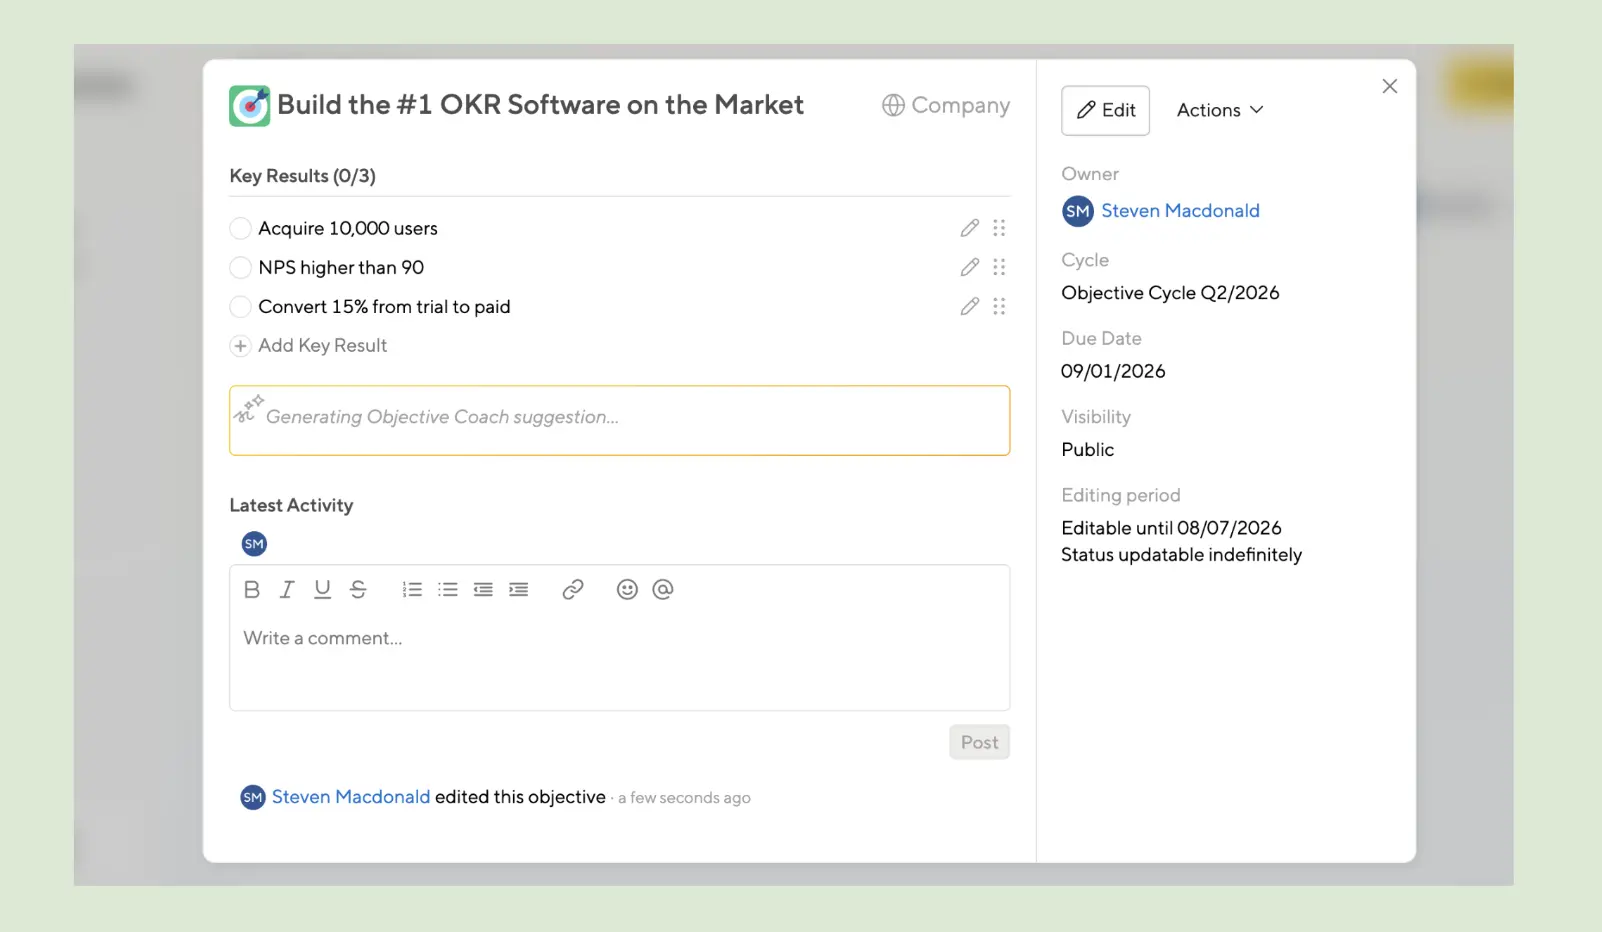Click the SM avatar in the activity log entry
This screenshot has width=1602, height=932.
pos(253,797)
